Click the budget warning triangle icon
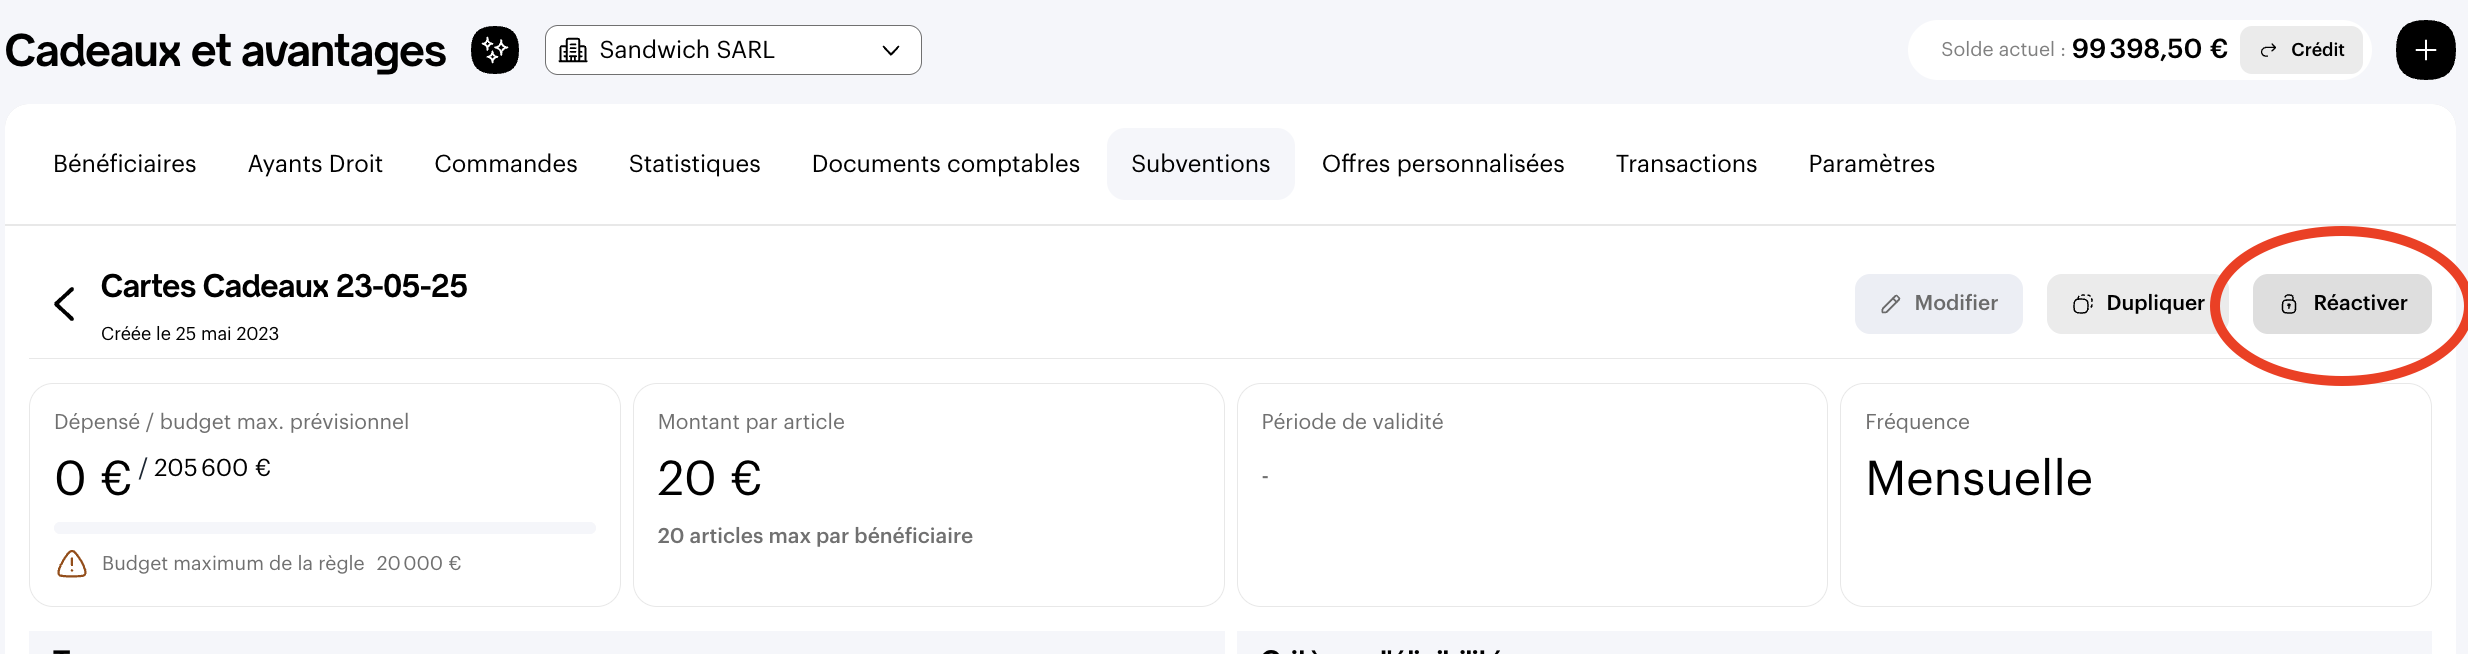 tap(72, 564)
